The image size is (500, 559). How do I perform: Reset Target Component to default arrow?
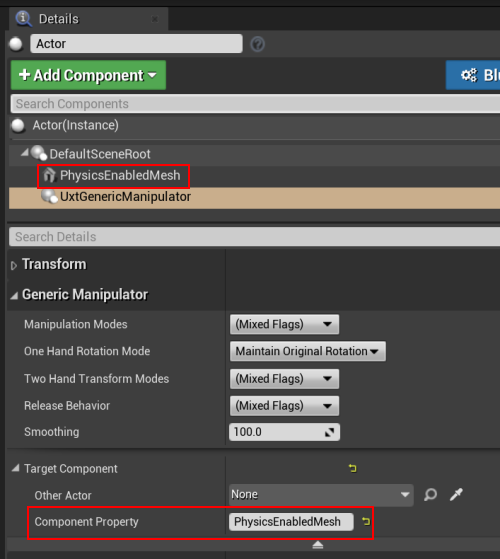(x=352, y=468)
